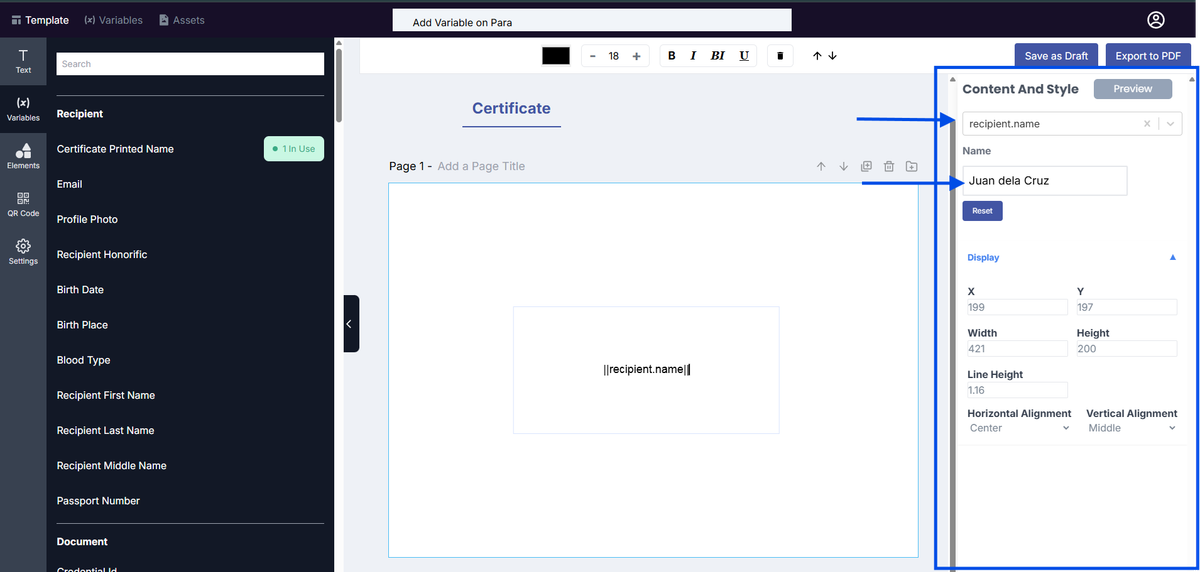Image resolution: width=1200 pixels, height=572 pixels.
Task: Click Save as Draft button
Action: pos(1056,56)
